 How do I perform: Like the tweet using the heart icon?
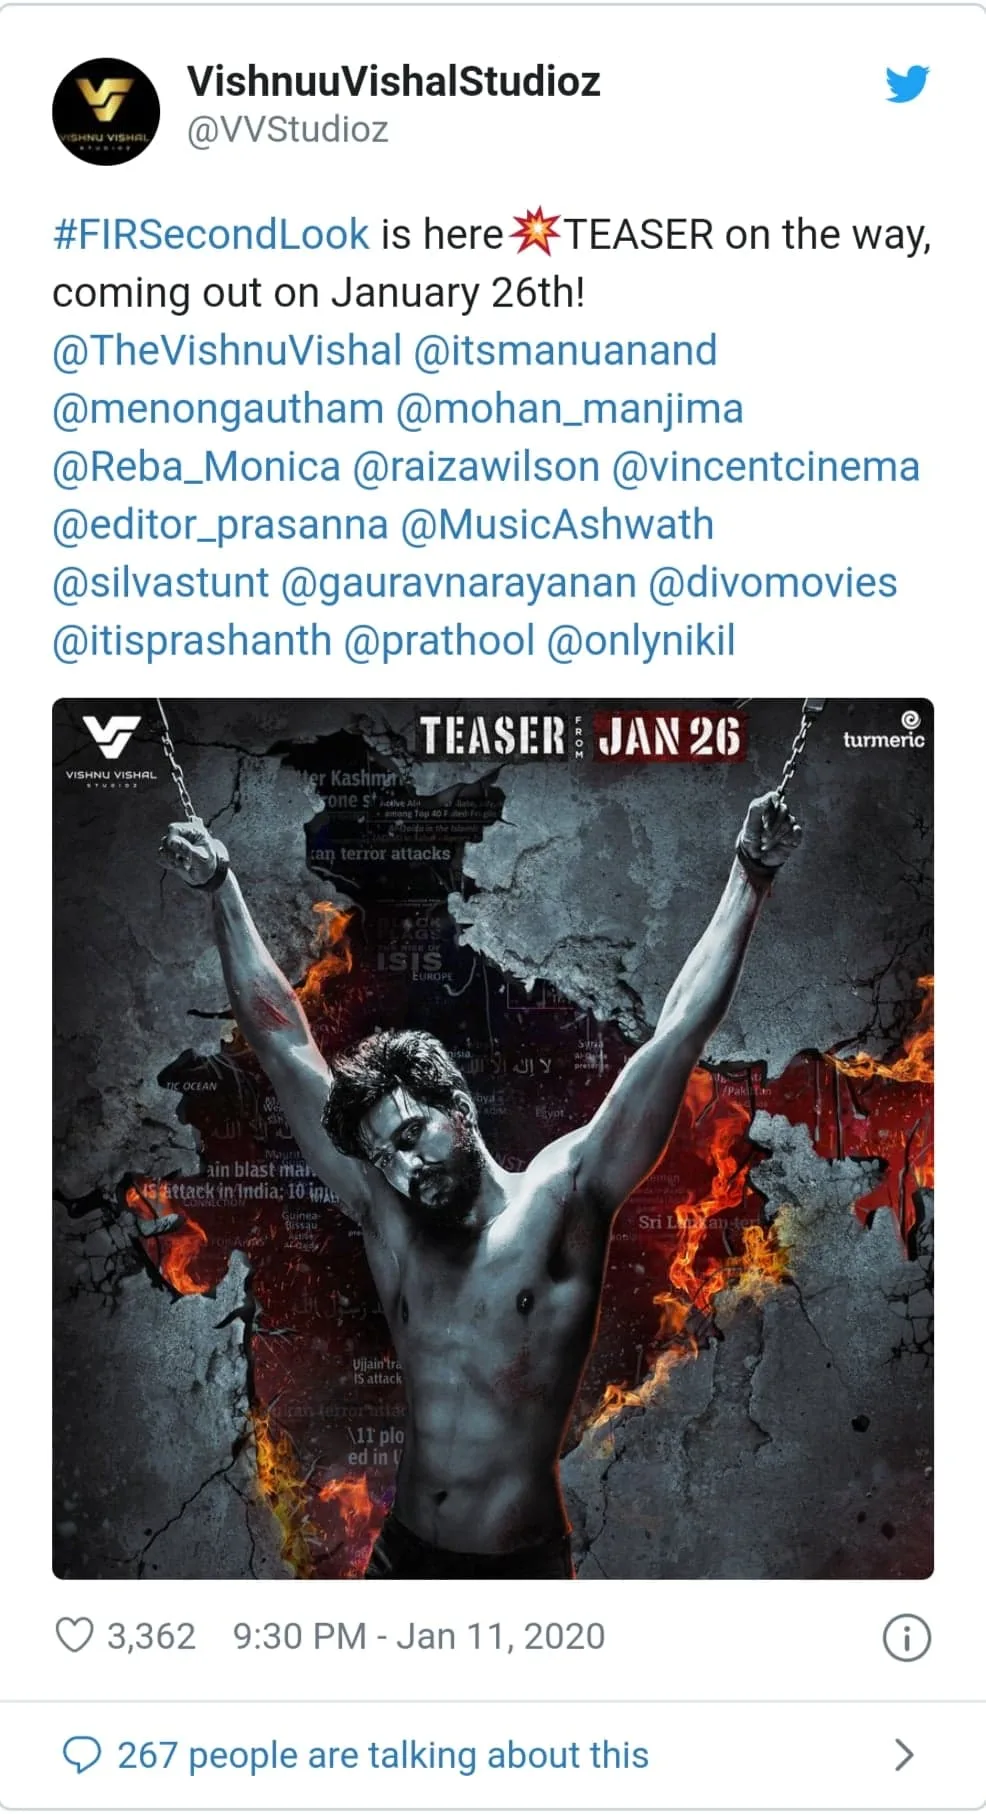74,1636
